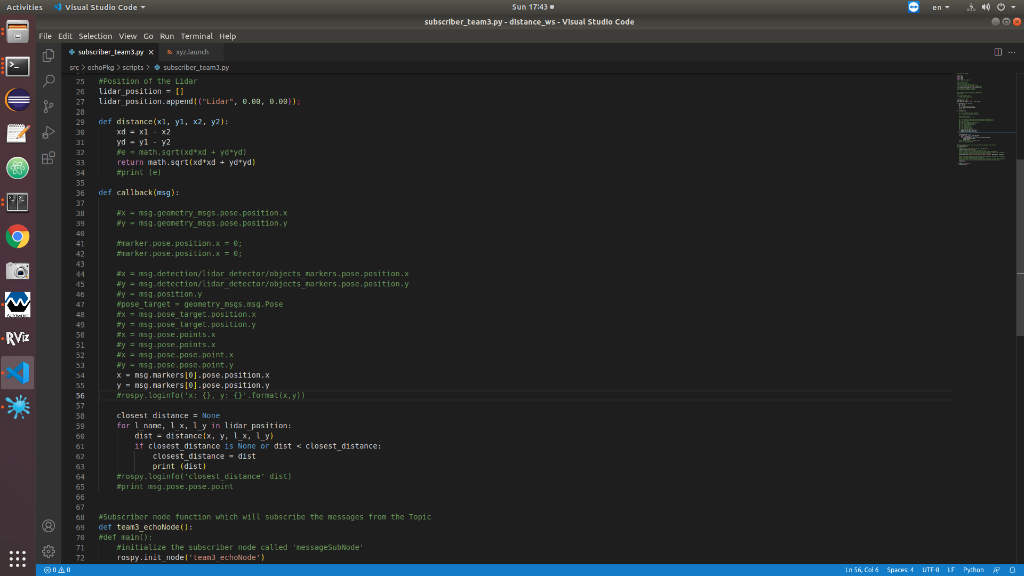The width and height of the screenshot is (1024, 576).
Task: Click the Visual Studio Code dock icon
Action: coord(18,373)
